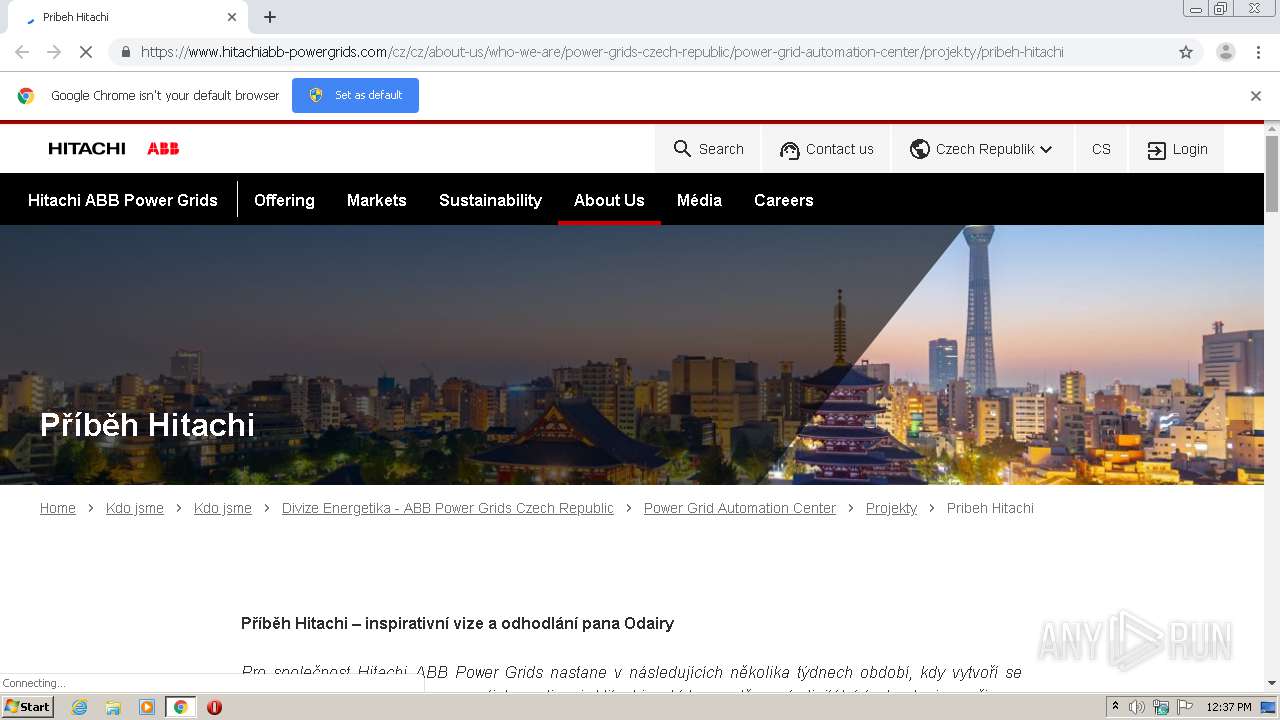Open the Windows Start menu

tap(28, 707)
